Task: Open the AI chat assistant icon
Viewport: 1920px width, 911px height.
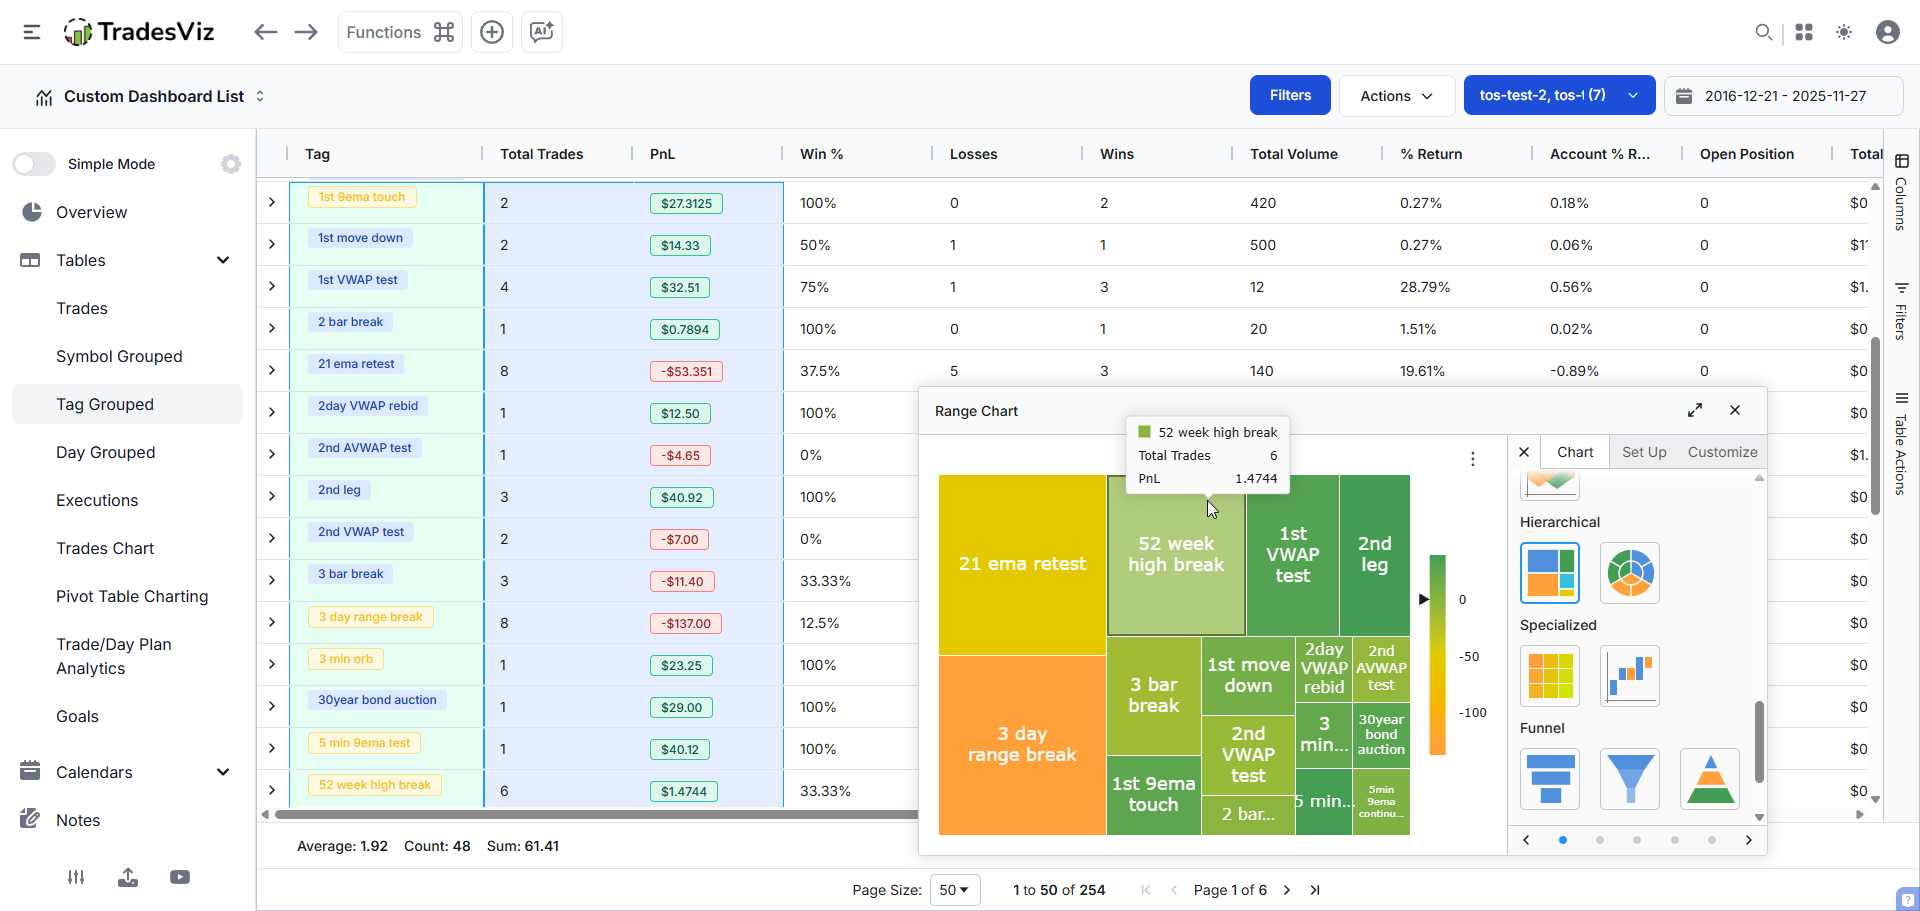Action: click(x=542, y=32)
